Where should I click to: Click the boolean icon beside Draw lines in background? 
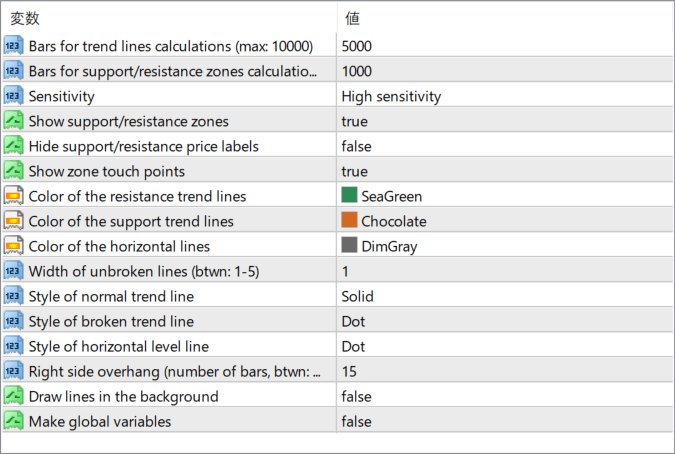click(x=14, y=396)
